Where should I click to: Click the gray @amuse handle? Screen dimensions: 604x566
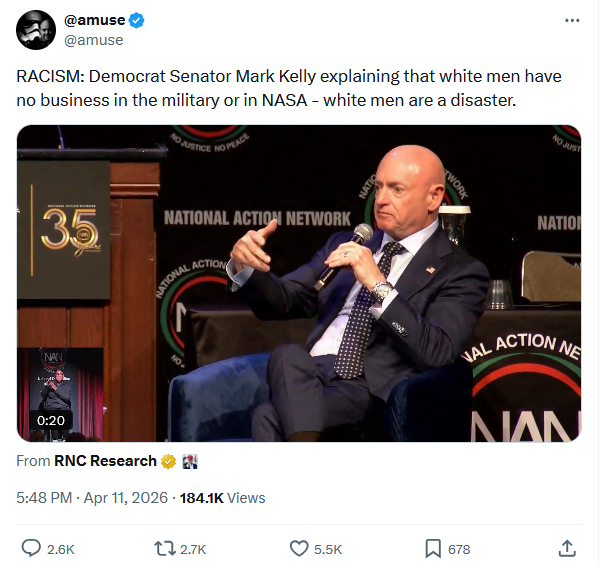pos(93,40)
